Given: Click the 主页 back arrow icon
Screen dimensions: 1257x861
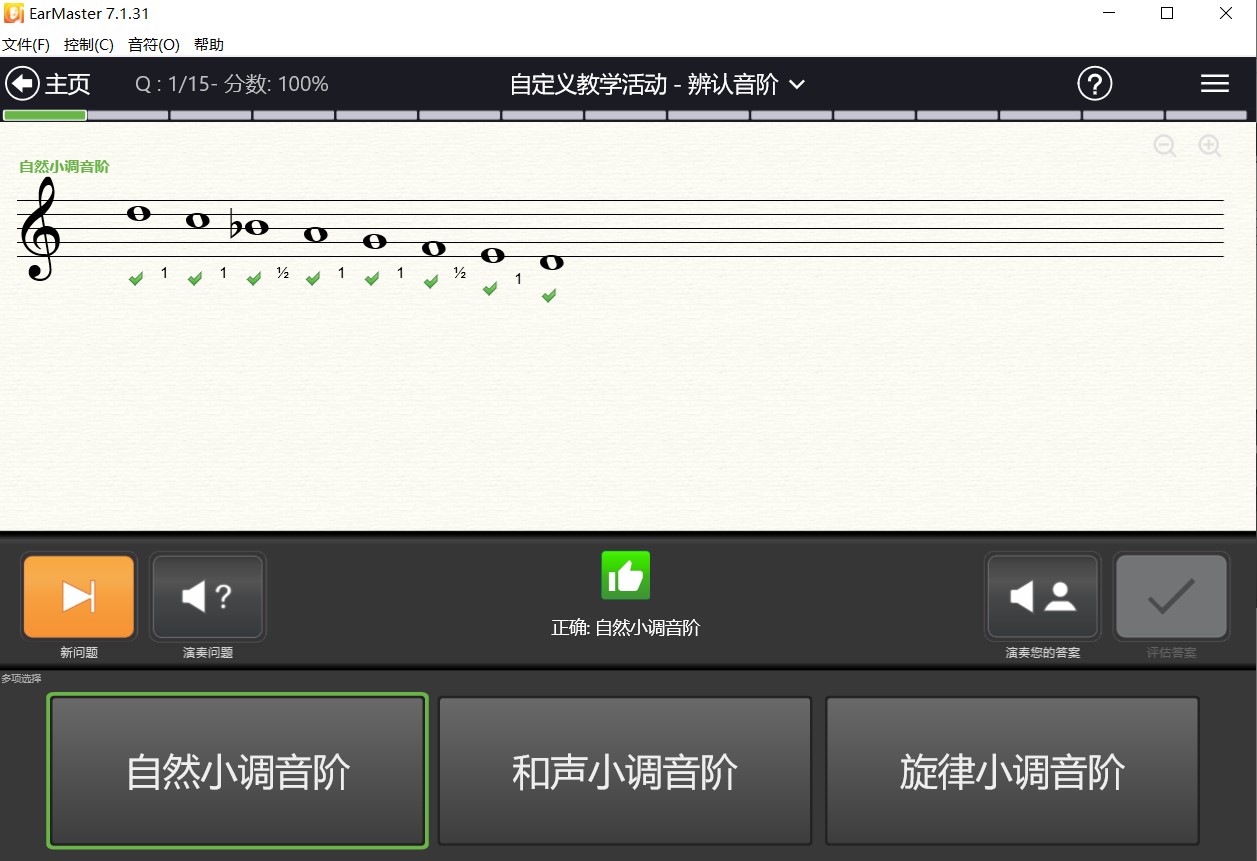Looking at the screenshot, I should click(22, 83).
